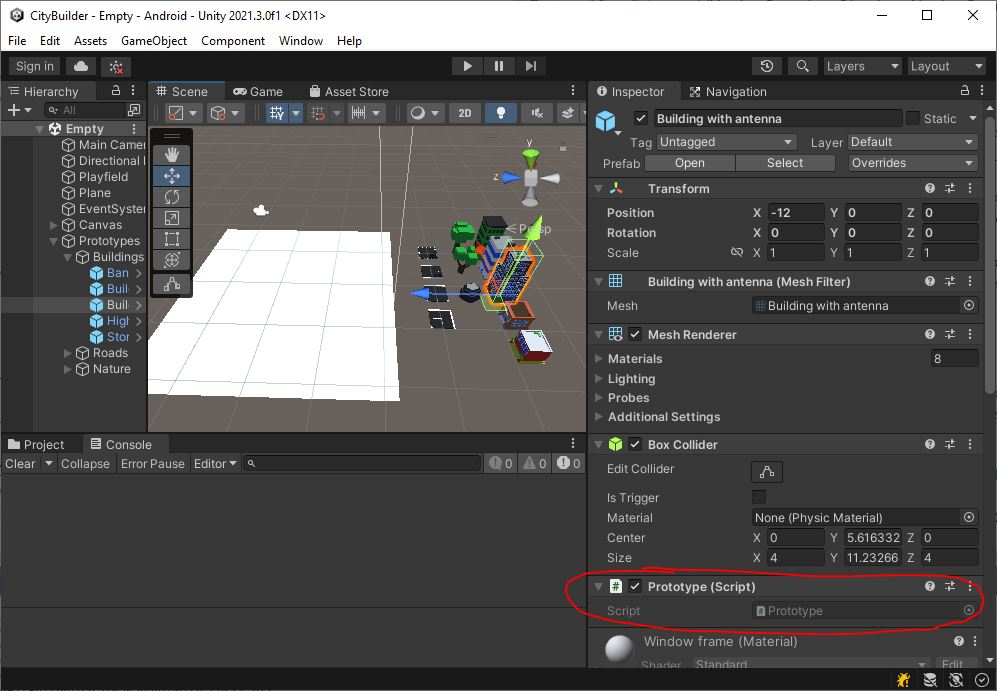This screenshot has width=997, height=691.
Task: Open the cloud services icon
Action: (81, 66)
